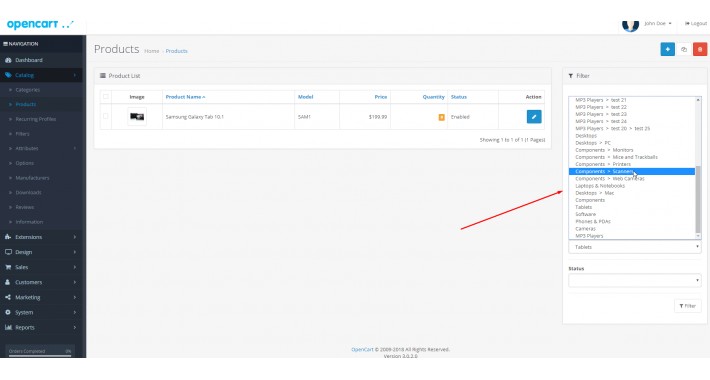Check the Samsung Galaxy Tab row checkbox

106,116
